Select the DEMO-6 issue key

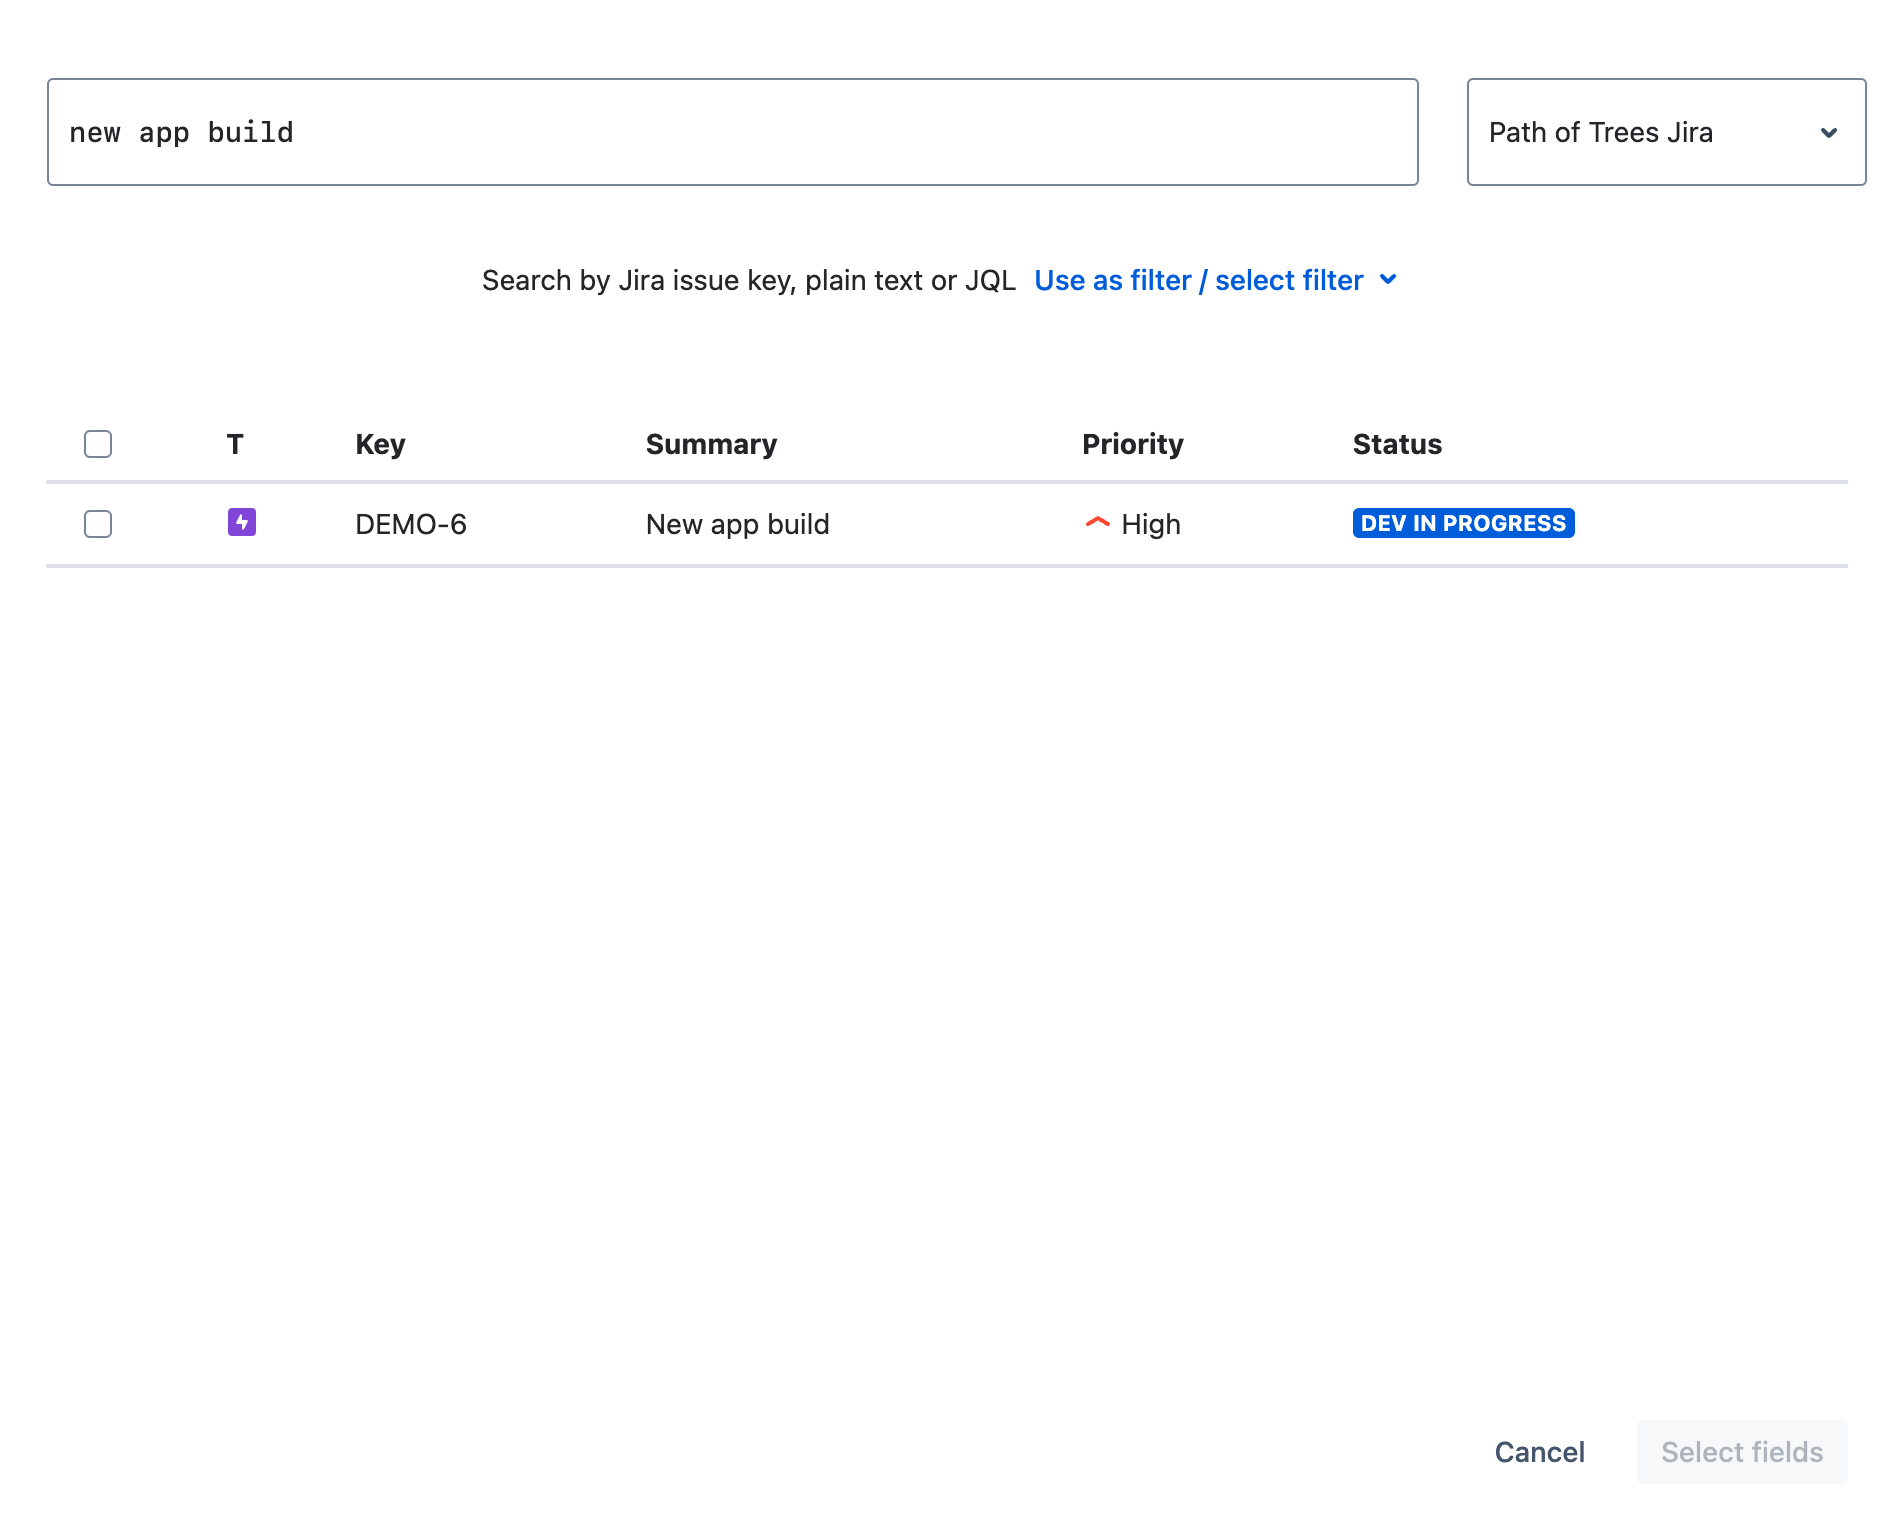(411, 523)
